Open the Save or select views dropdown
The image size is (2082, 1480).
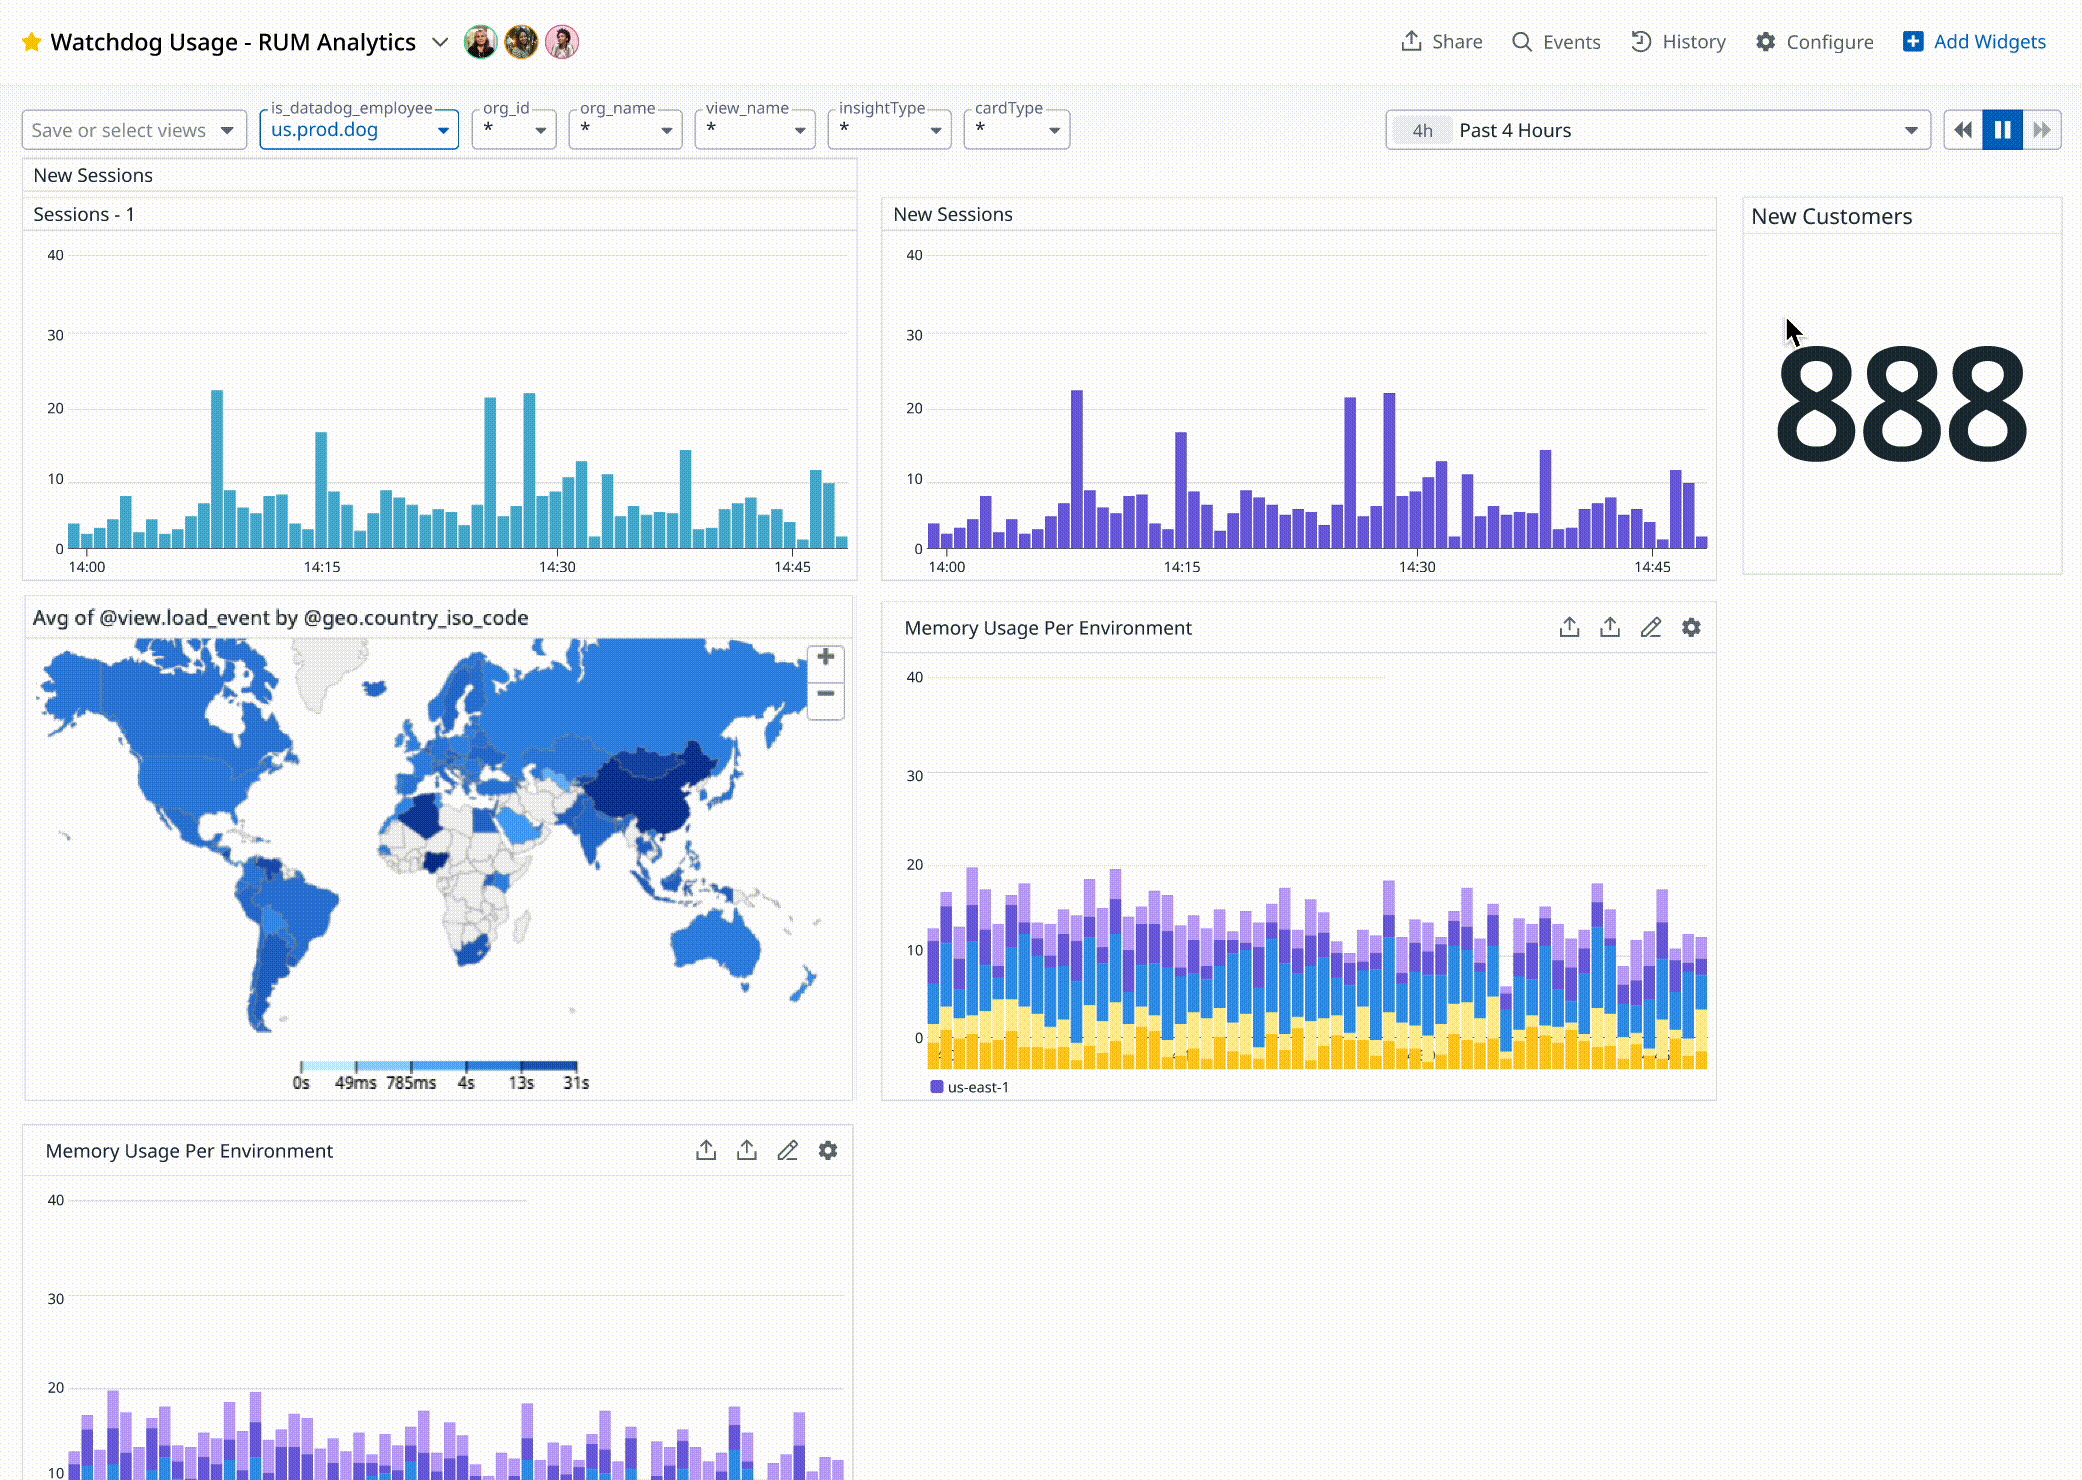pyautogui.click(x=133, y=130)
